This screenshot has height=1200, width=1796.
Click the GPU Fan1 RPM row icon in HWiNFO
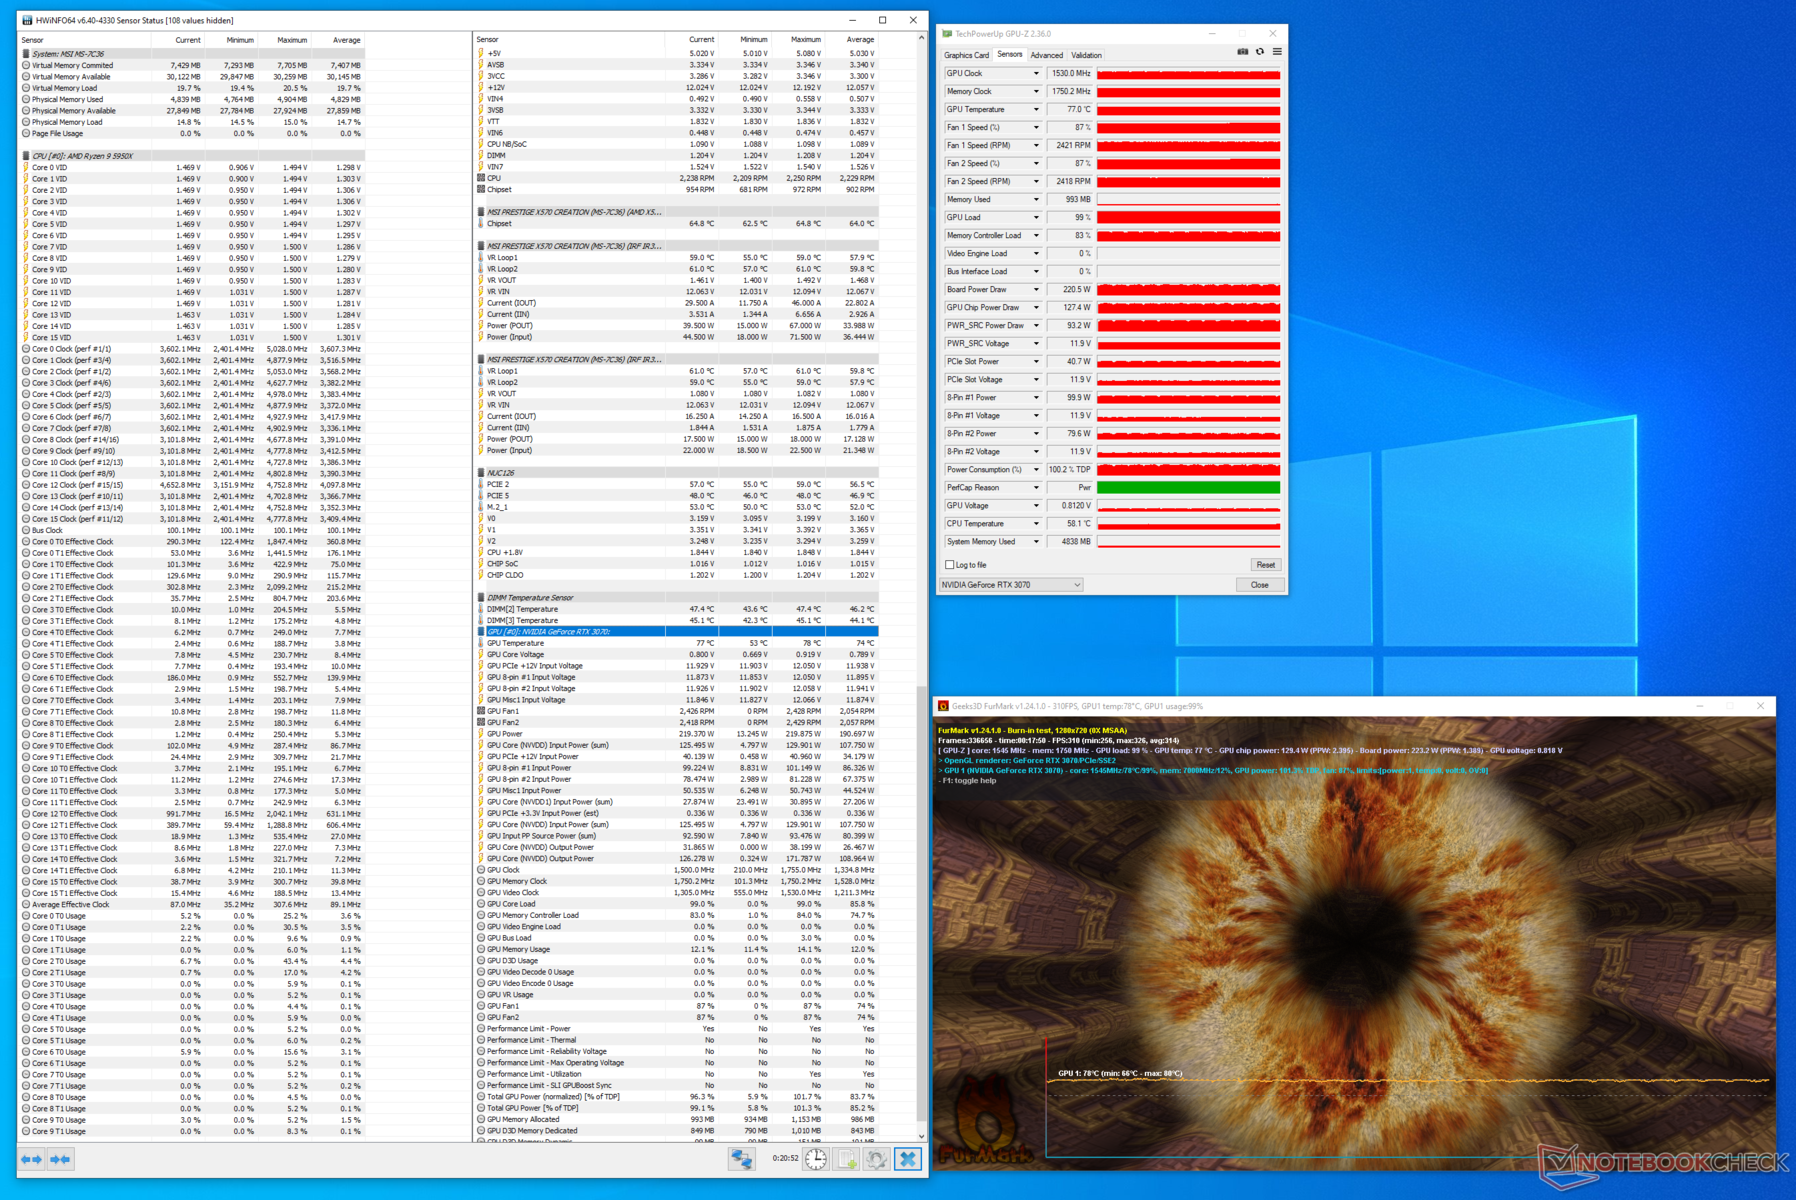tap(481, 711)
